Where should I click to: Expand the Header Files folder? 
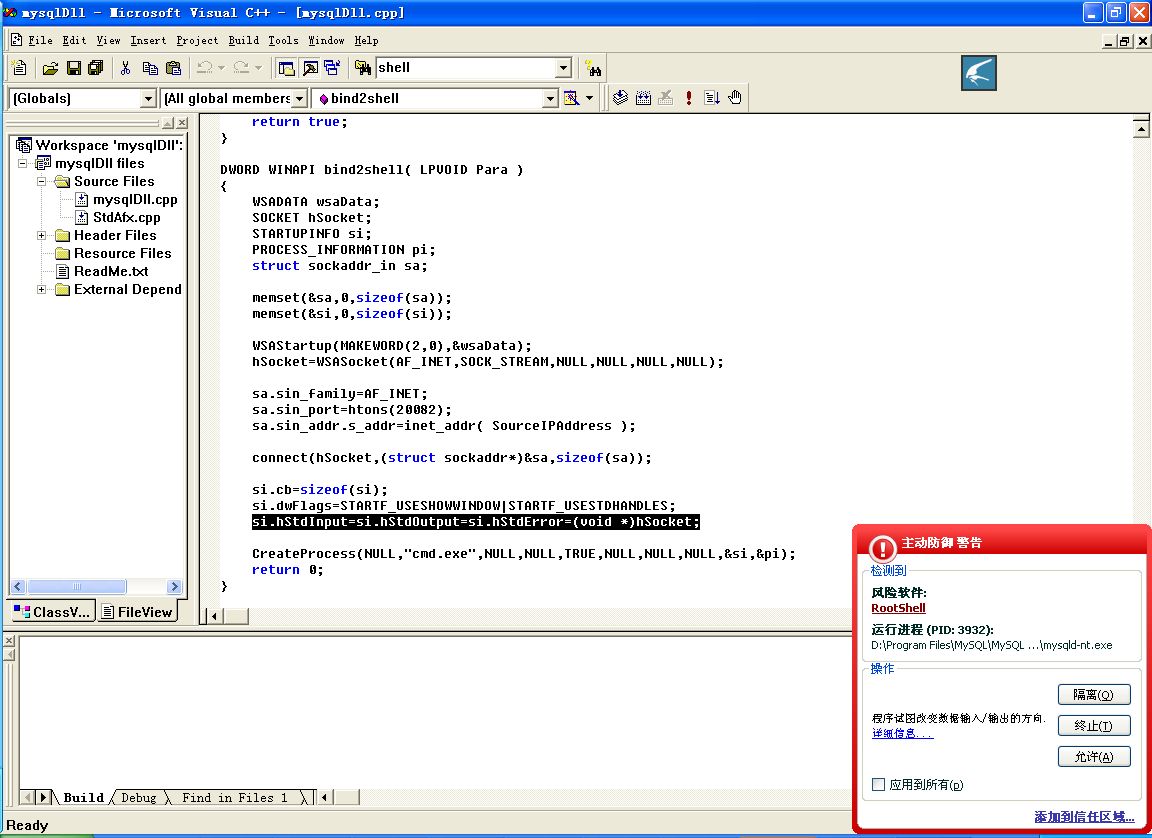pos(42,236)
